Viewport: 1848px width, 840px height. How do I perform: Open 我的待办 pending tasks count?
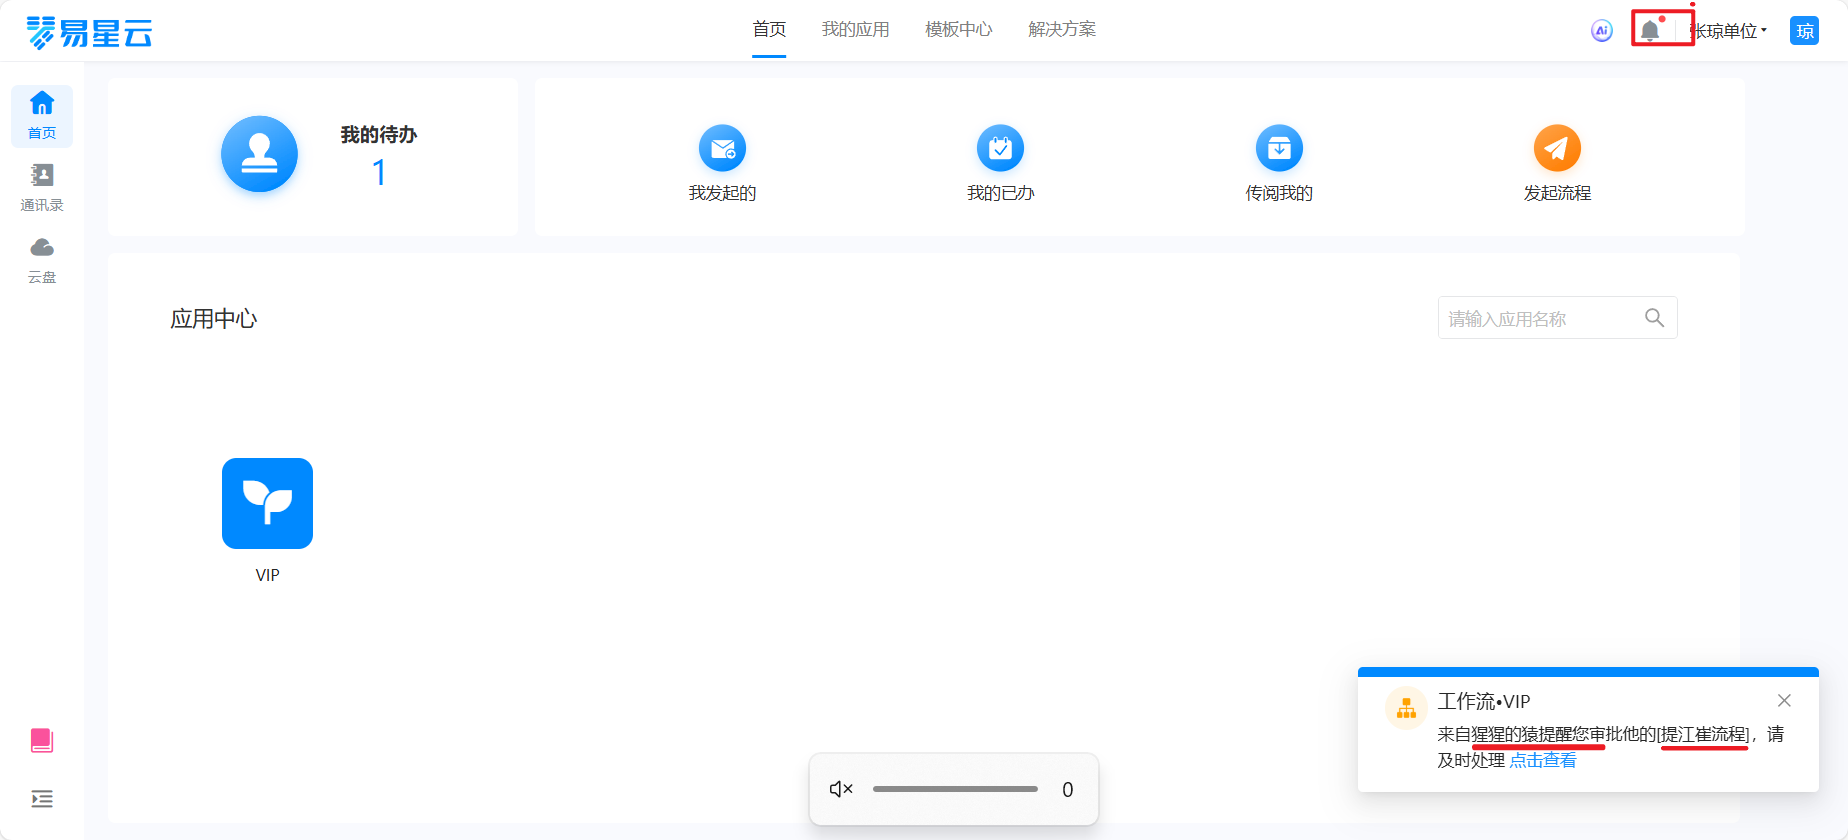coord(379,173)
